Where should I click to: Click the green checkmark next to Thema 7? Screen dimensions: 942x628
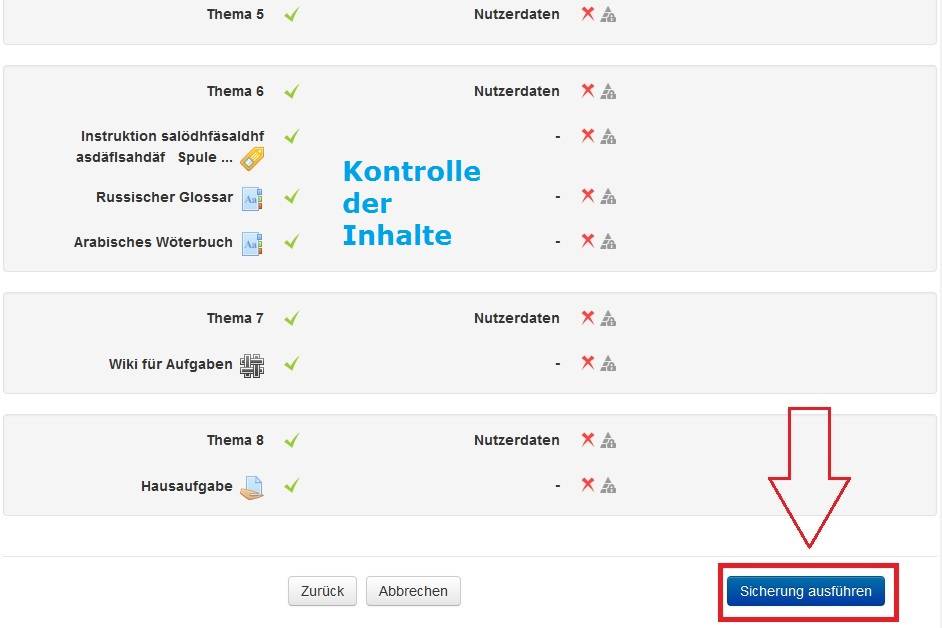point(291,318)
